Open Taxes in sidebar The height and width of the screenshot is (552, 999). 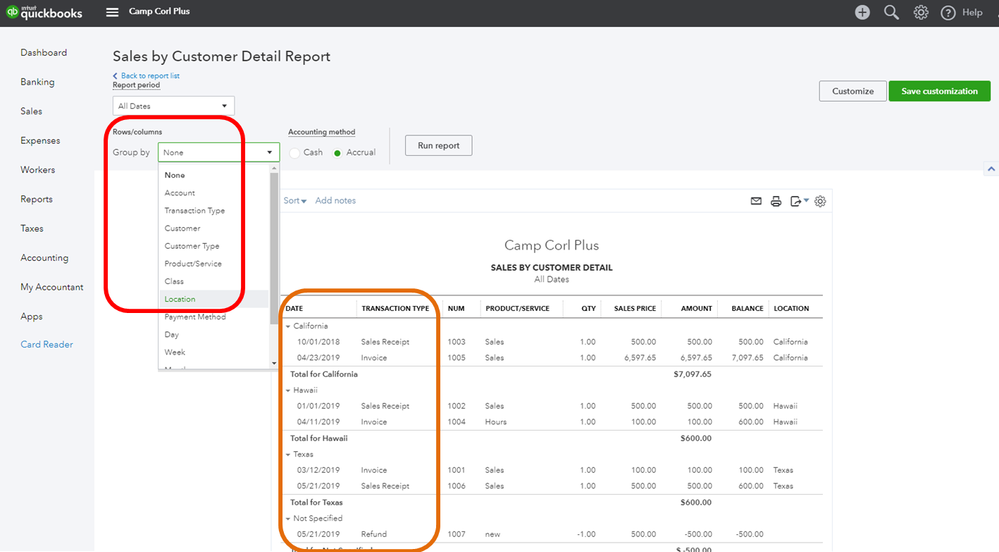click(x=32, y=228)
